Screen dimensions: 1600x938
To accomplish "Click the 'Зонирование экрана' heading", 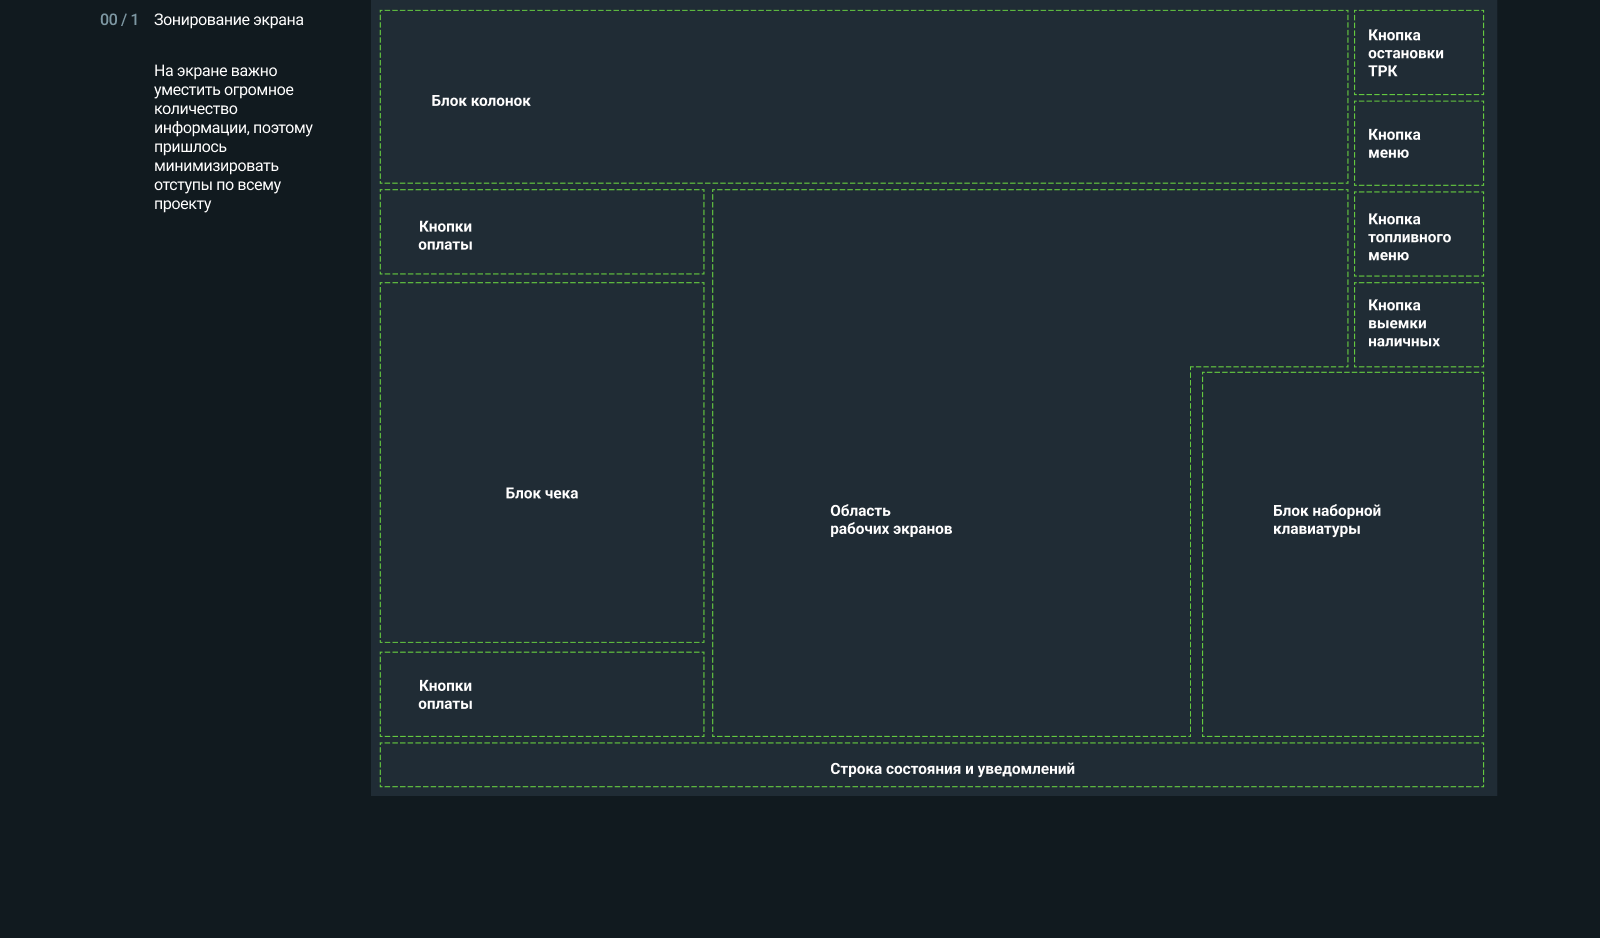I will 228,20.
